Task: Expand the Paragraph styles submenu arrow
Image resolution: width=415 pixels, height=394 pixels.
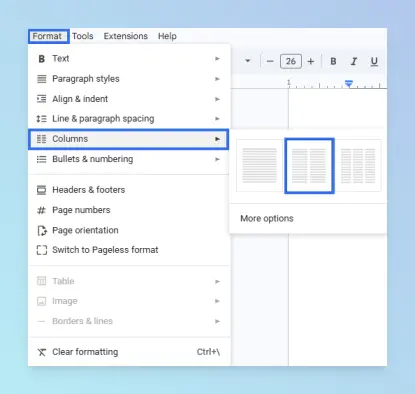Action: click(x=217, y=79)
